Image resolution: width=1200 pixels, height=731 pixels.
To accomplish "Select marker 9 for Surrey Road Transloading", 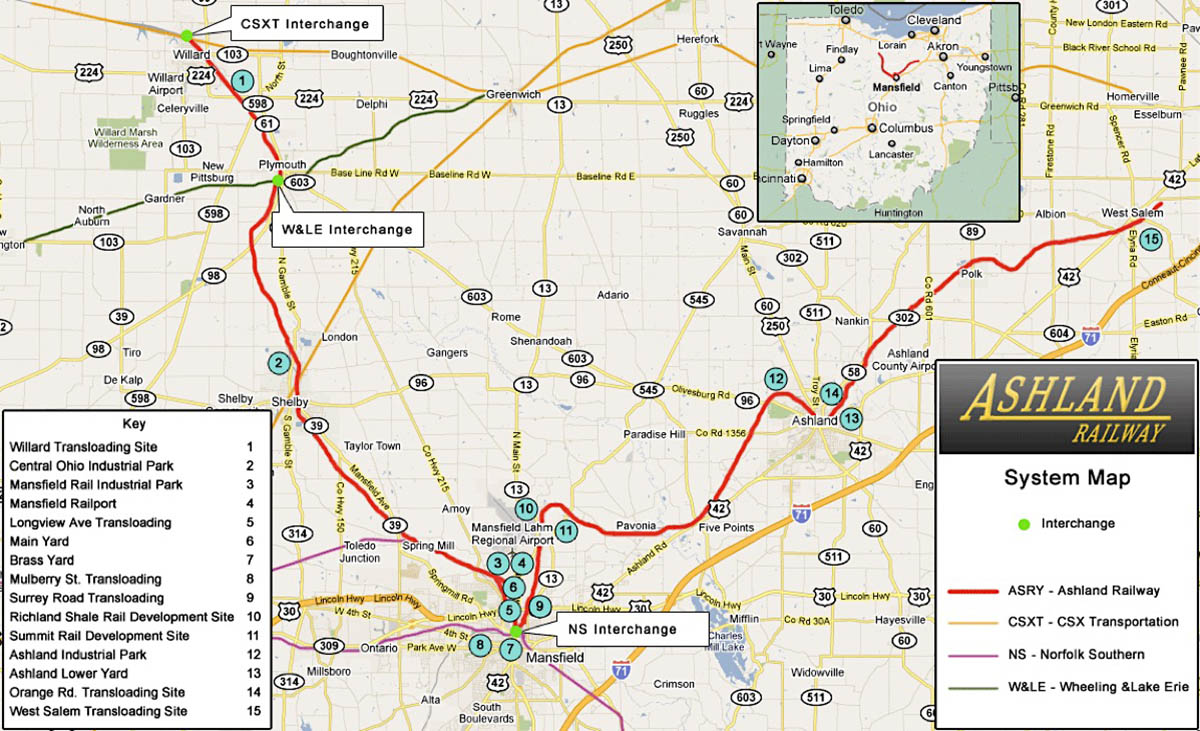I will pos(539,606).
